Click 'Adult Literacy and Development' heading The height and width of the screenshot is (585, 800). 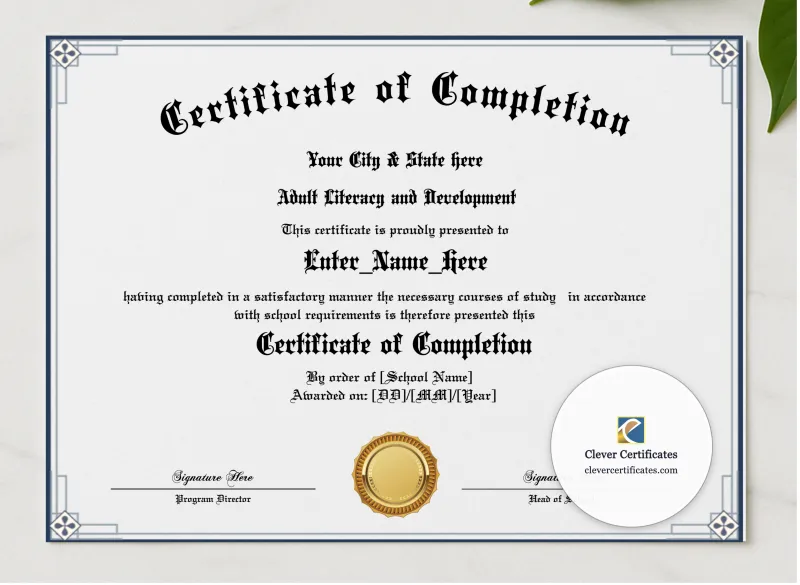397,198
